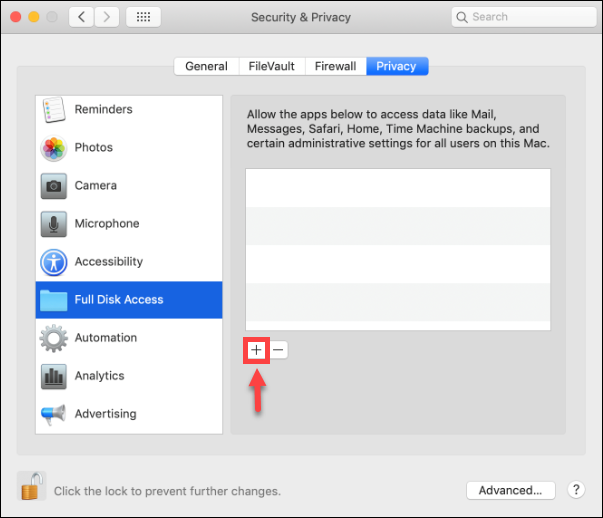Open the FileVault tab
This screenshot has height=518, width=603.
pos(272,66)
